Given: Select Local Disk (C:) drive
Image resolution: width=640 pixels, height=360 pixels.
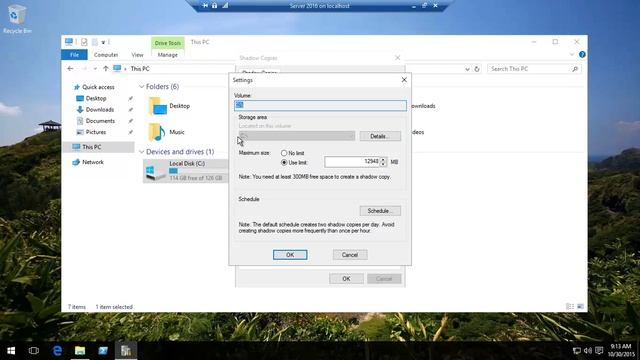Looking at the screenshot, I should [185, 171].
